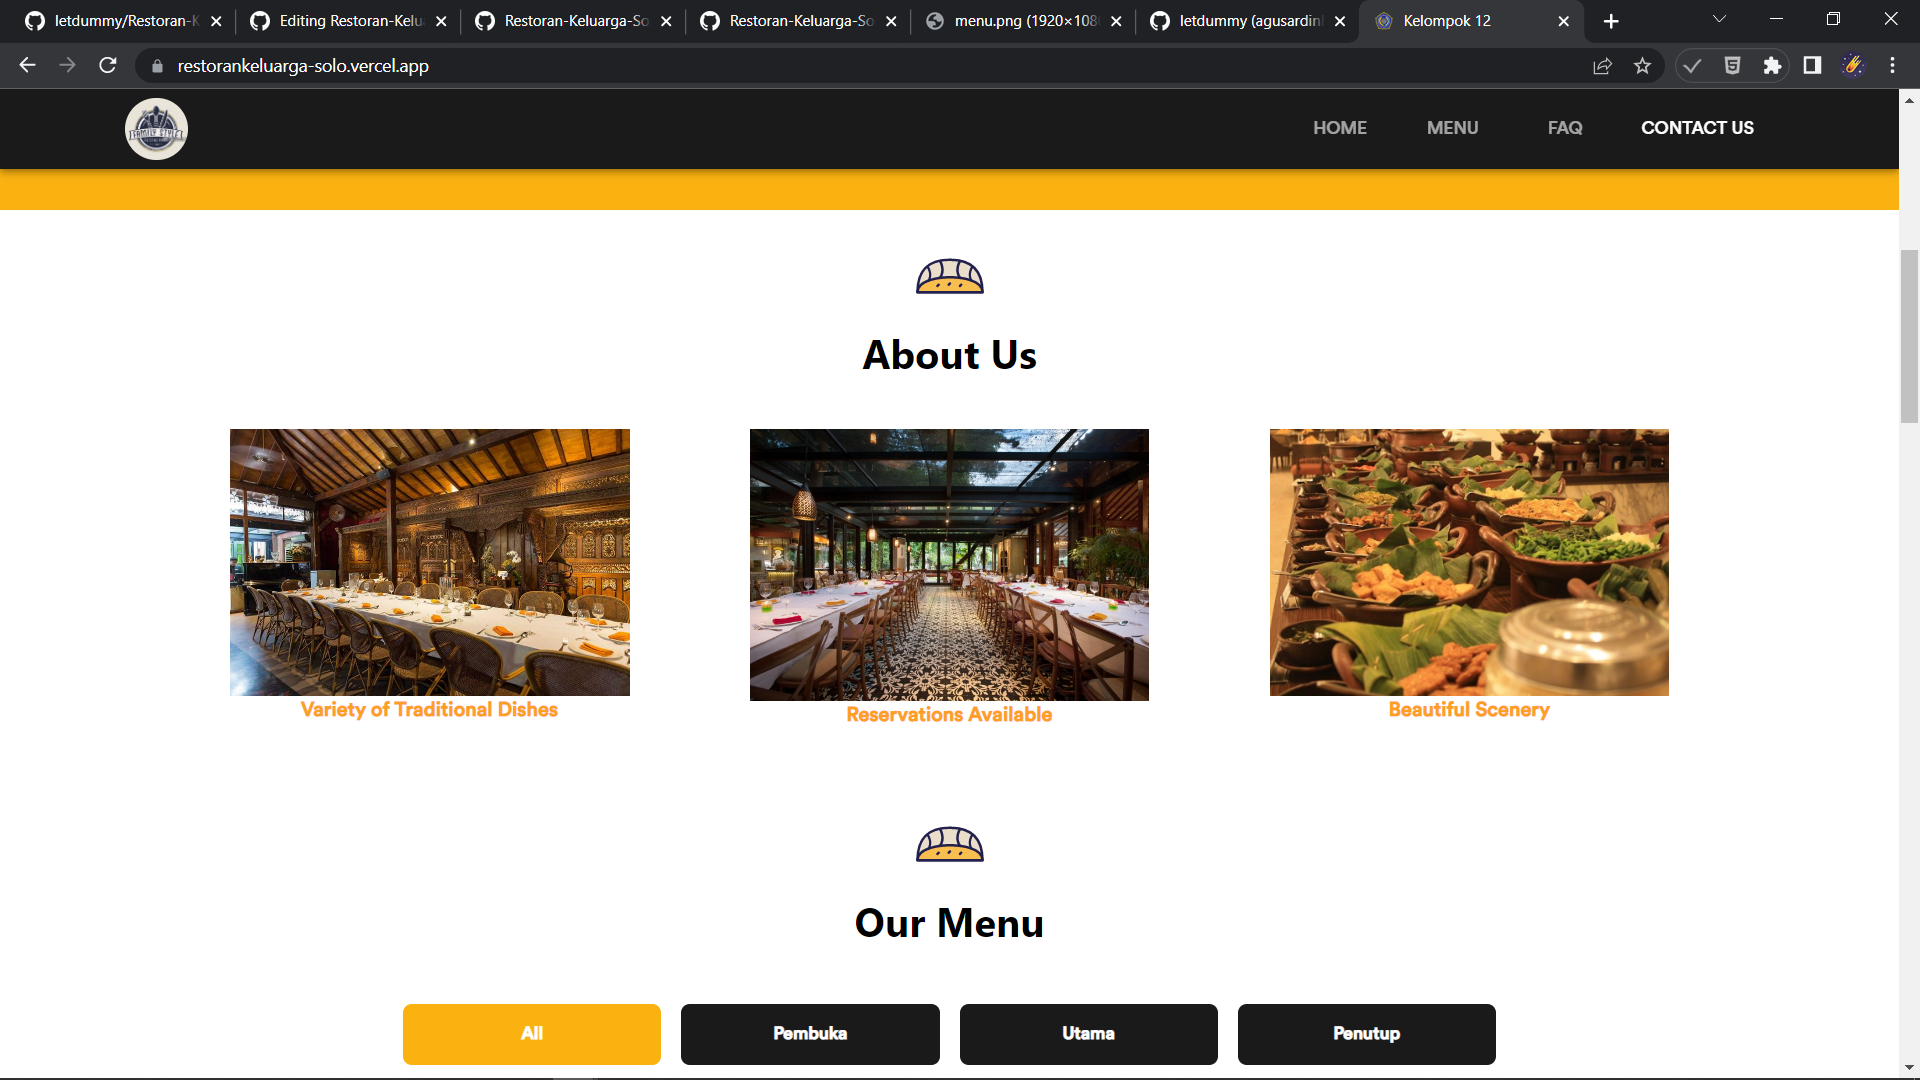This screenshot has width=1920, height=1080.
Task: Bookmark this page with the star icon
Action: tap(1642, 66)
